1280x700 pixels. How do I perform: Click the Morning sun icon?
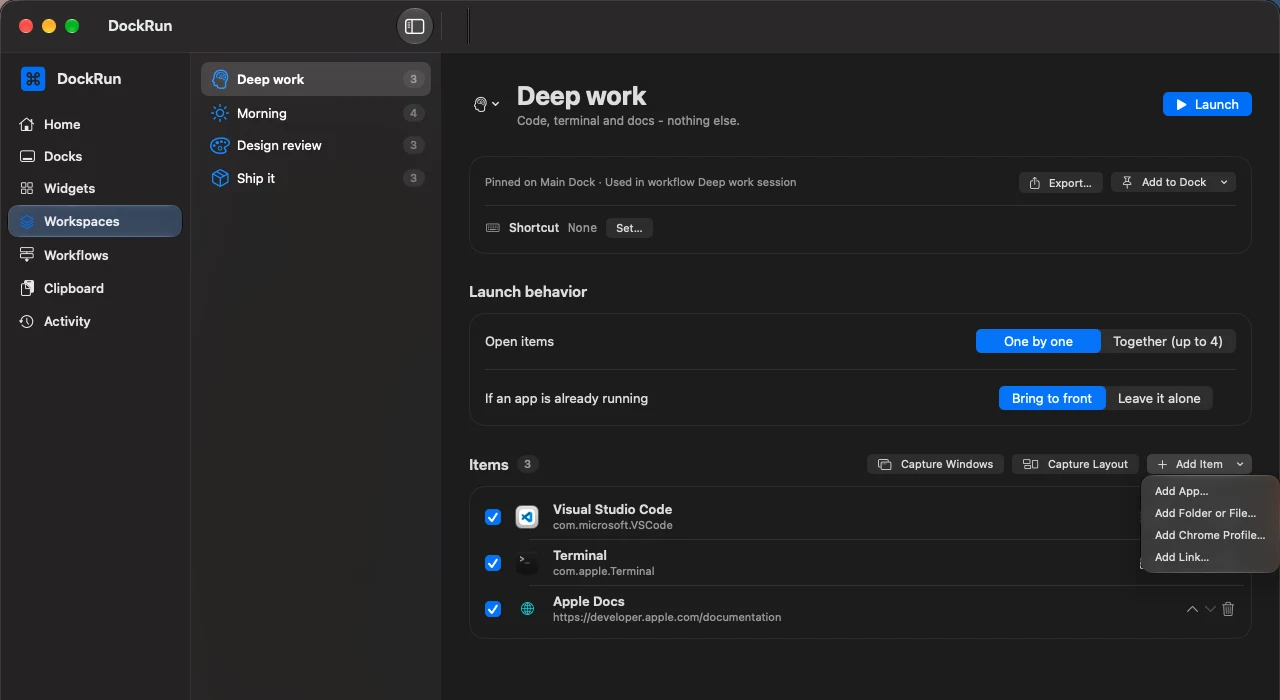(220, 113)
